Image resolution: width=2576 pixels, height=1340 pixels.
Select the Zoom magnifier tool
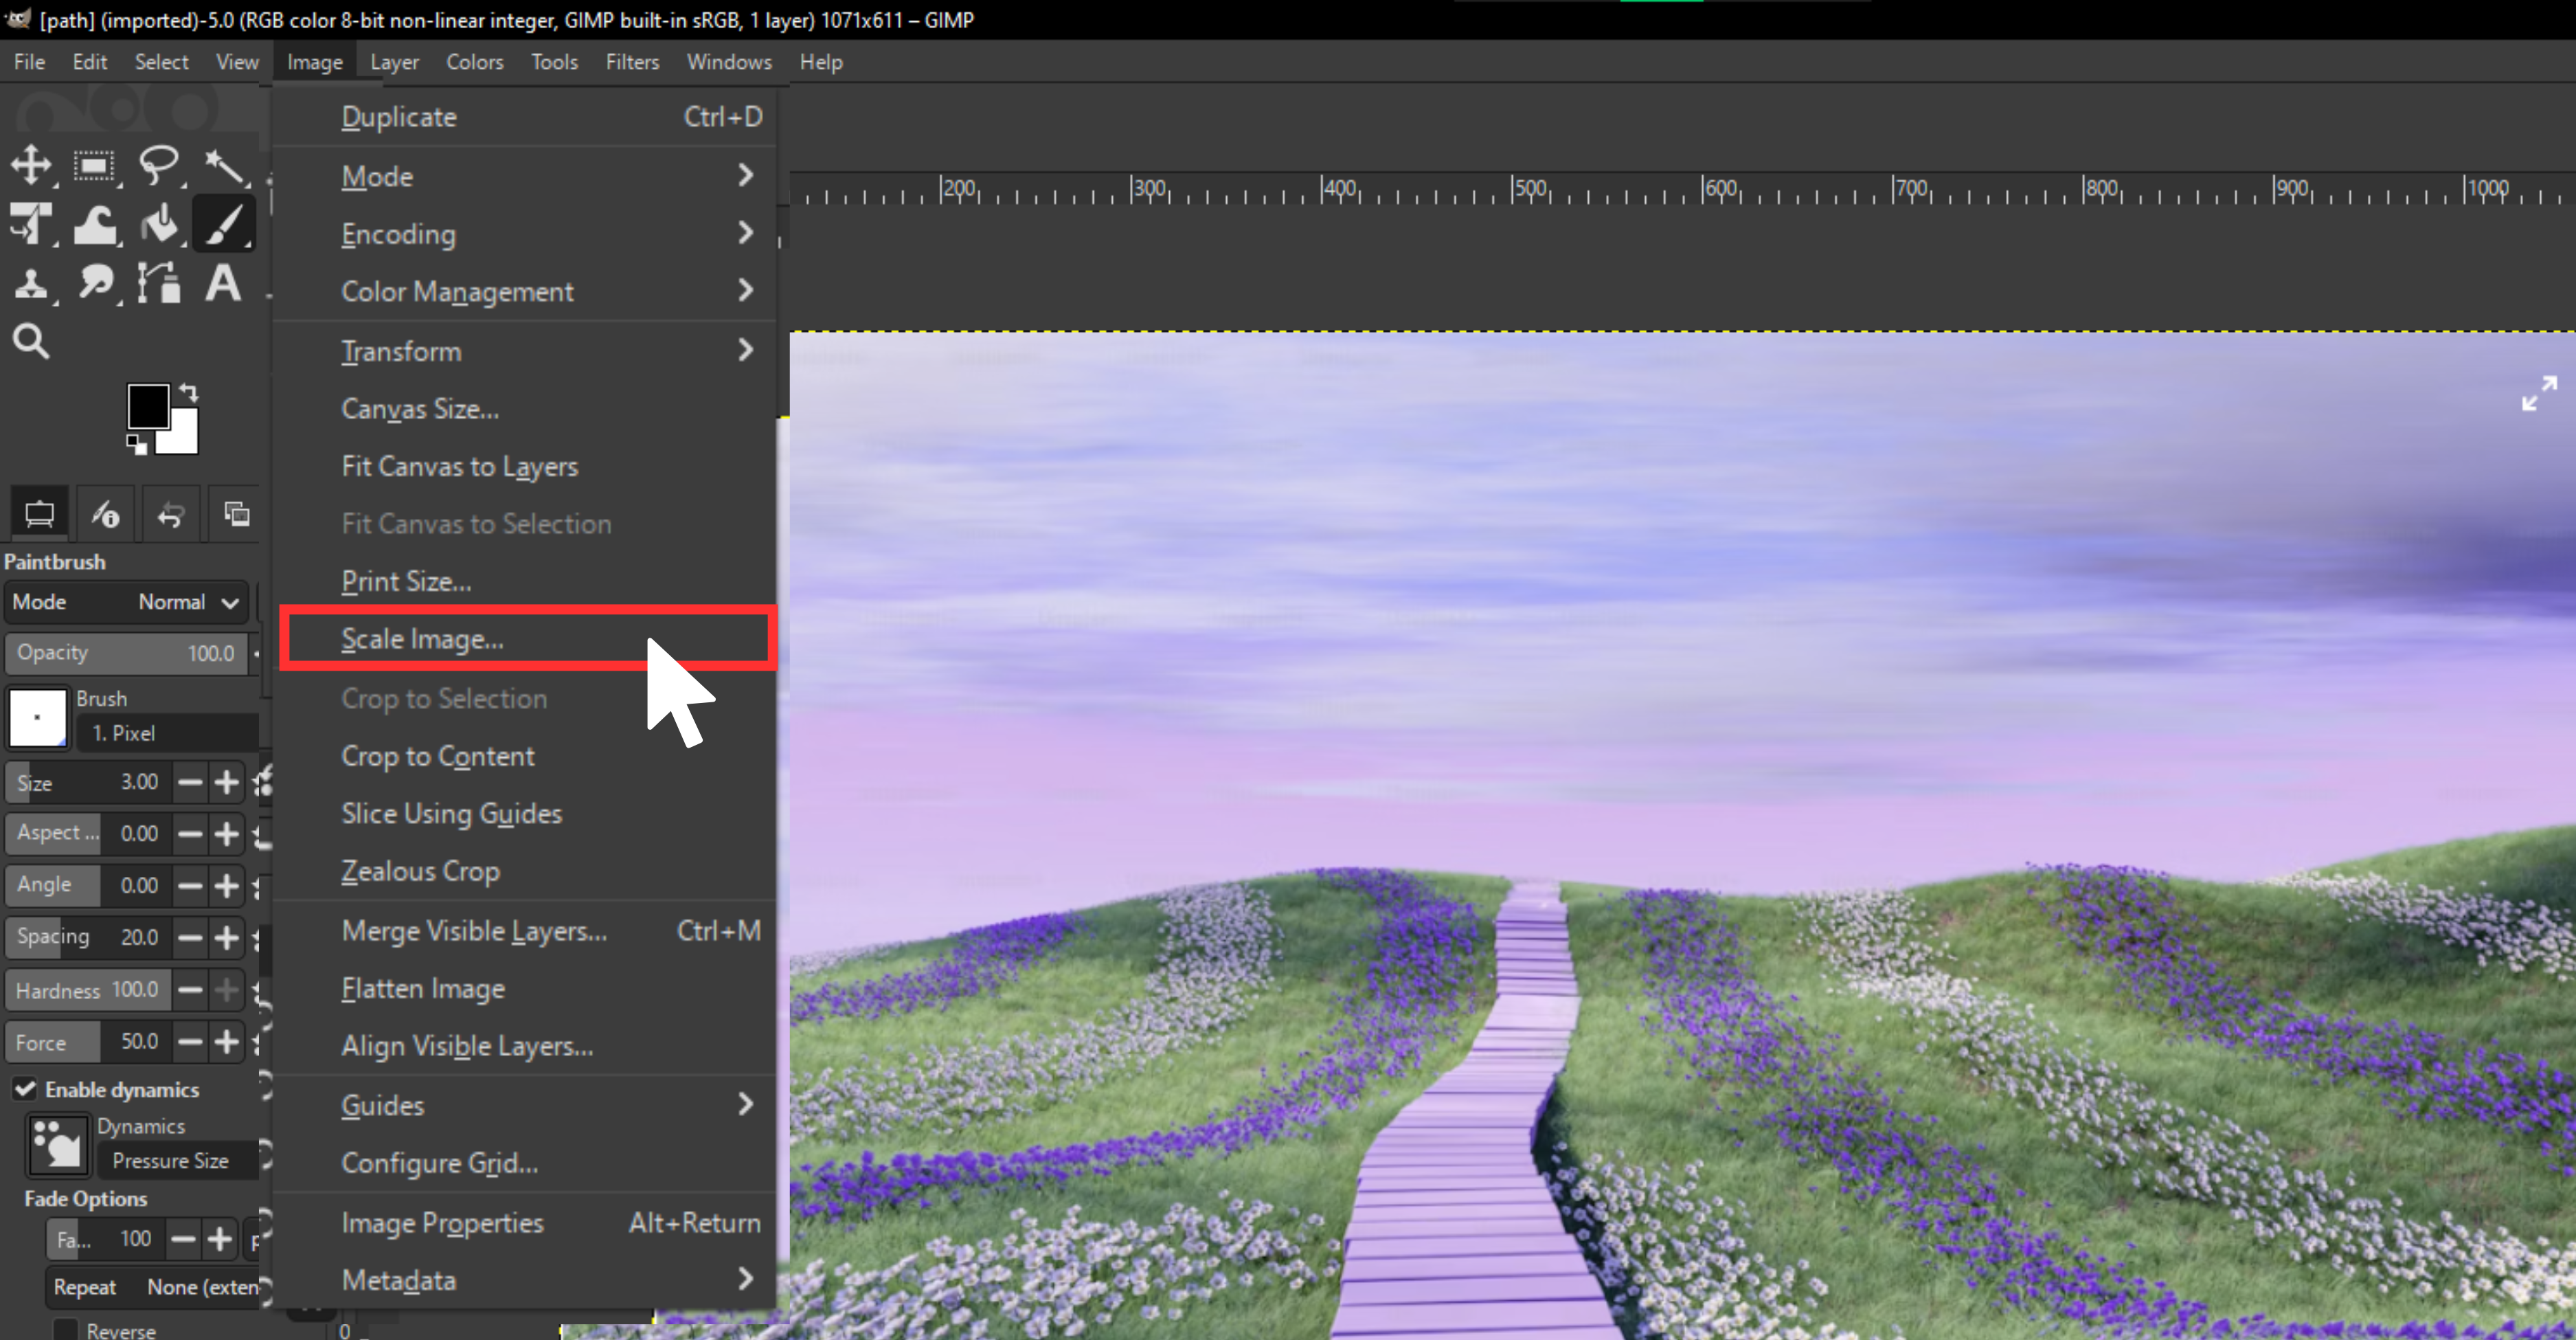(31, 341)
